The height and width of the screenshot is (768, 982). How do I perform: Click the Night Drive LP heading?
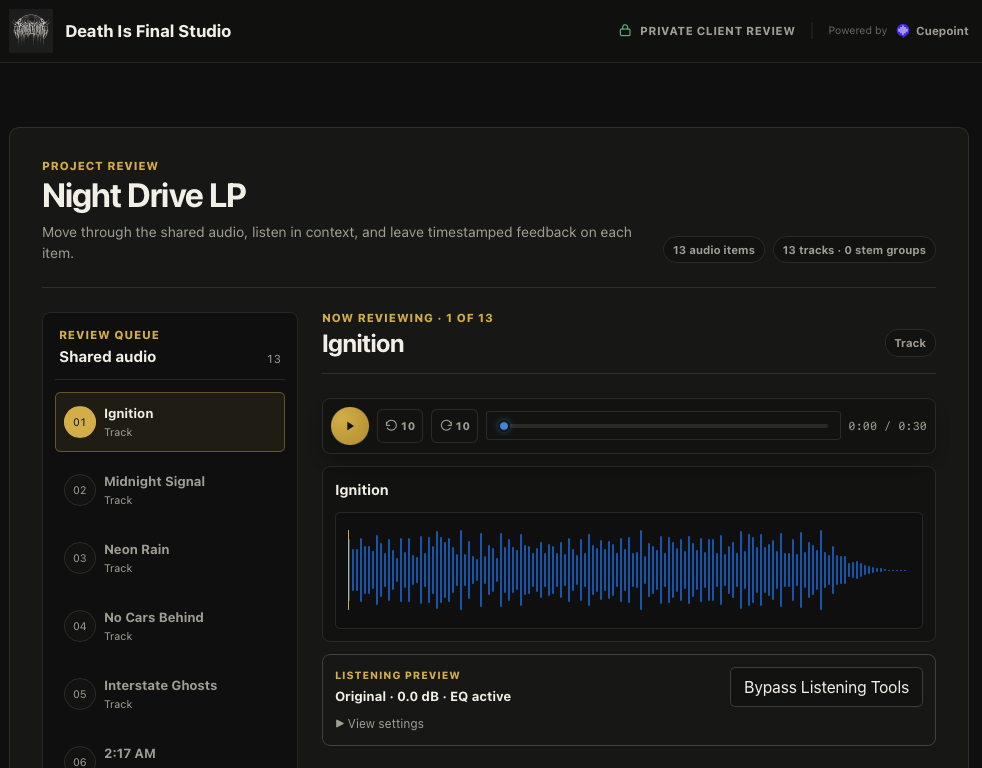[144, 195]
